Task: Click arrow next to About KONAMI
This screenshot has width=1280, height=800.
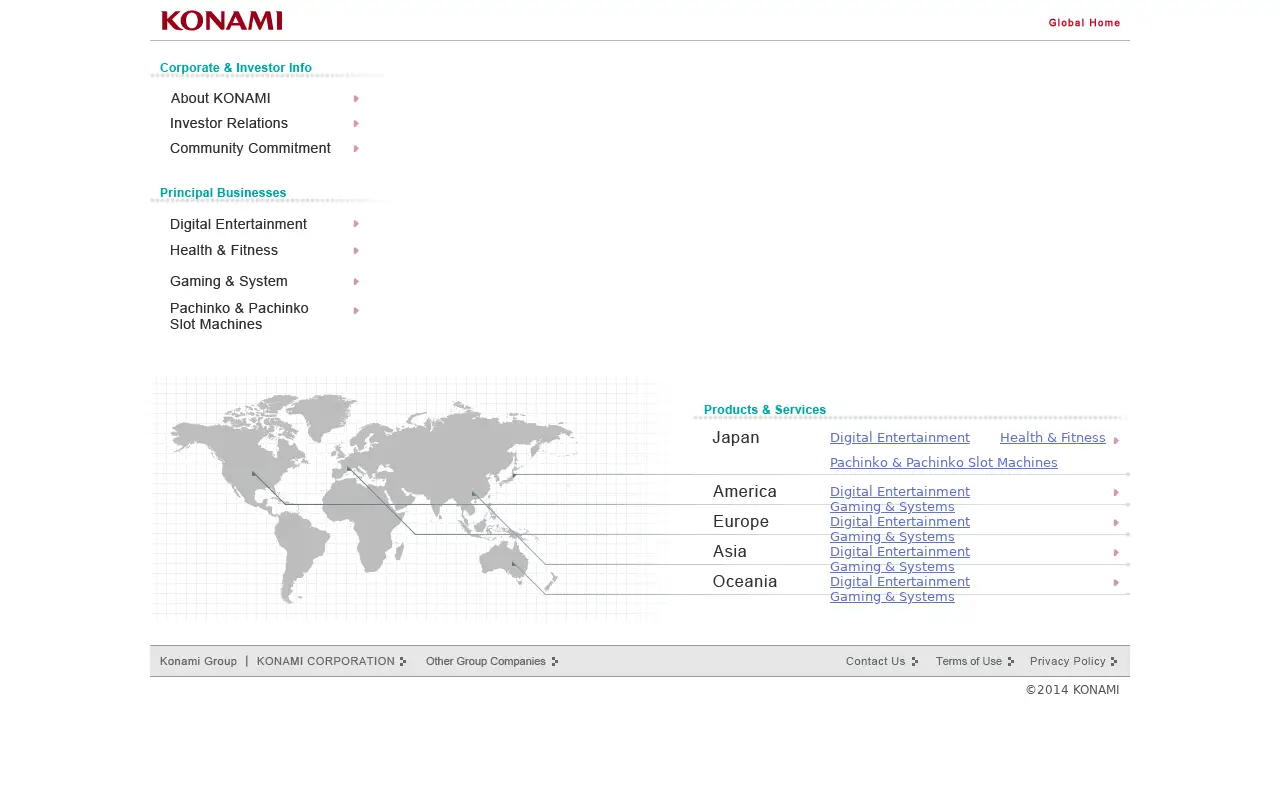Action: [x=356, y=99]
